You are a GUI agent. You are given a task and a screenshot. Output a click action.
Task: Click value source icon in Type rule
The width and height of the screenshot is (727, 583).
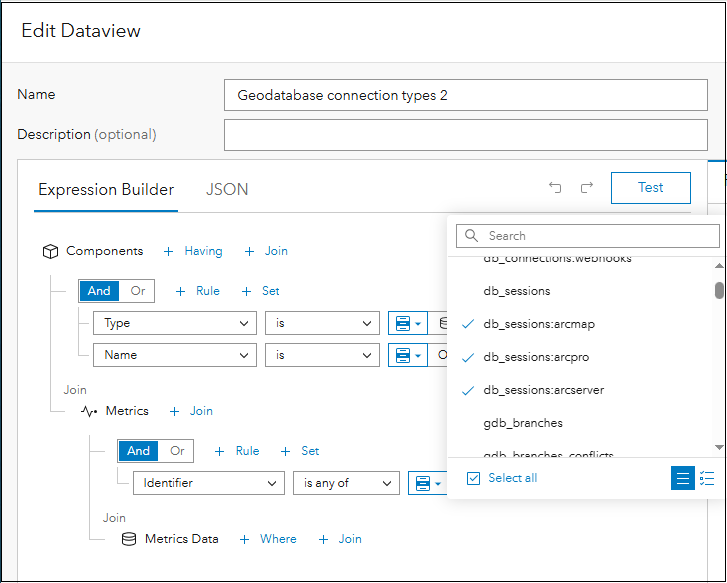(407, 323)
